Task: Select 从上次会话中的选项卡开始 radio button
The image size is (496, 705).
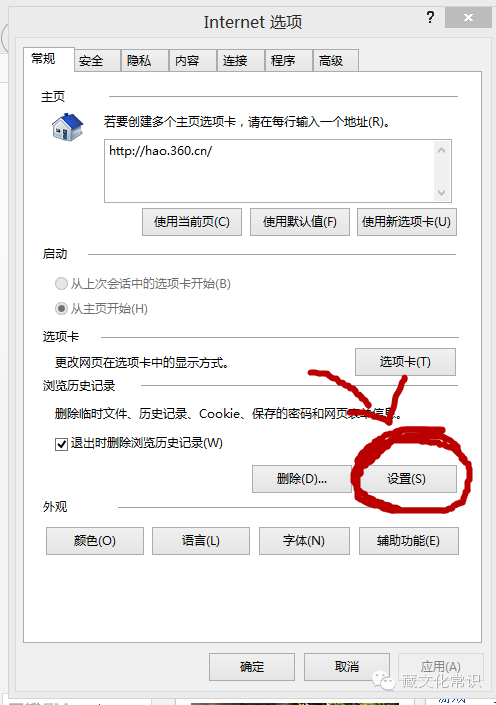Action: point(61,284)
